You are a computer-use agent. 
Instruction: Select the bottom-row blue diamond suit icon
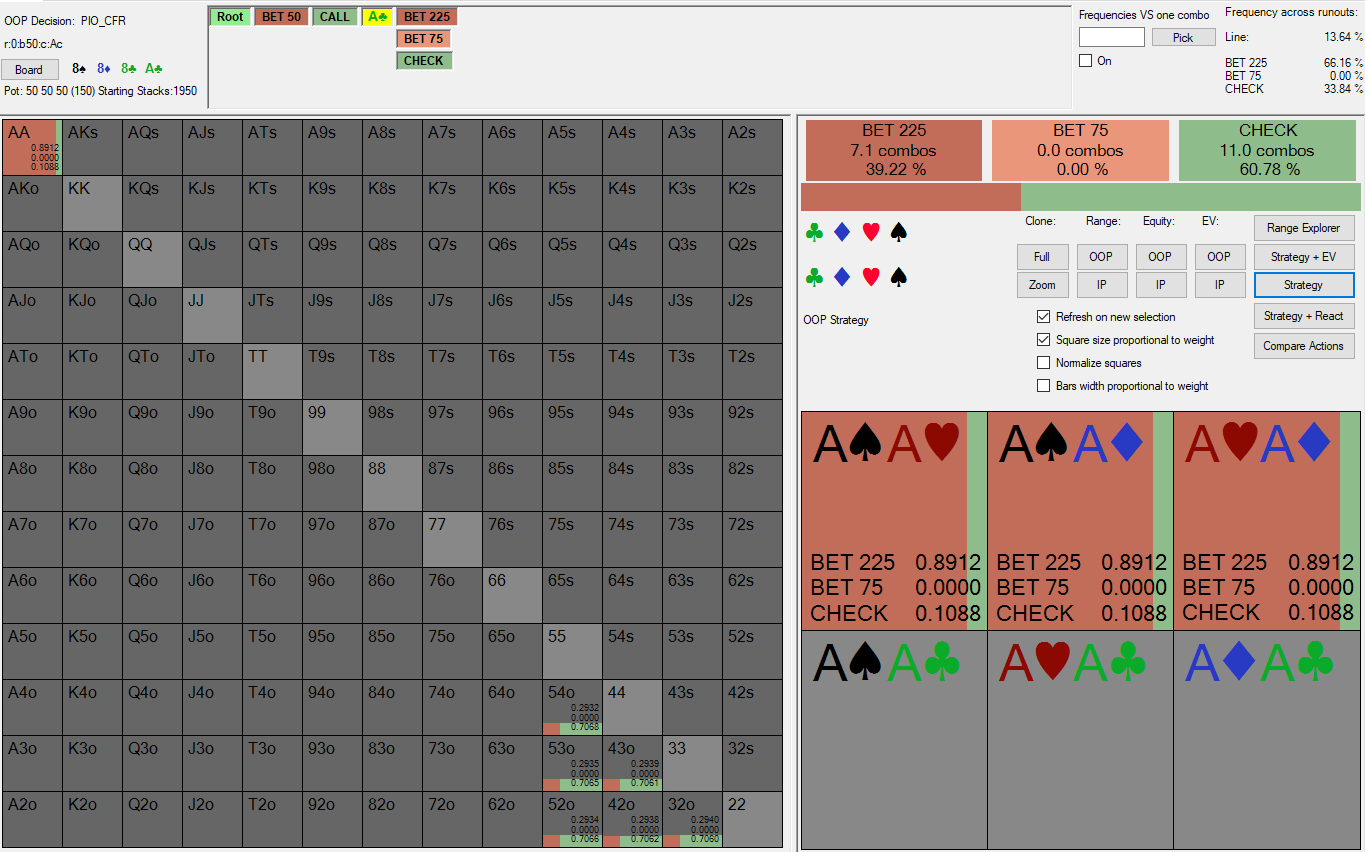point(842,277)
